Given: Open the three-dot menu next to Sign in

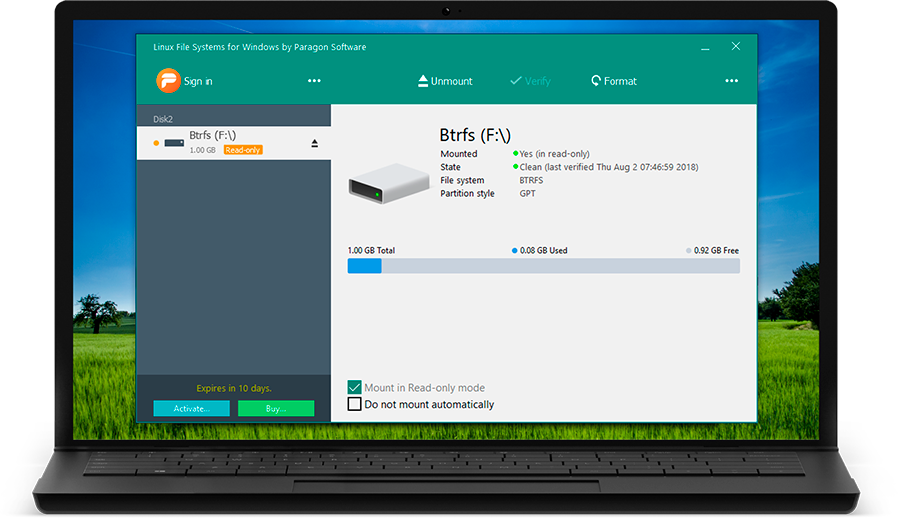Looking at the screenshot, I should (314, 81).
